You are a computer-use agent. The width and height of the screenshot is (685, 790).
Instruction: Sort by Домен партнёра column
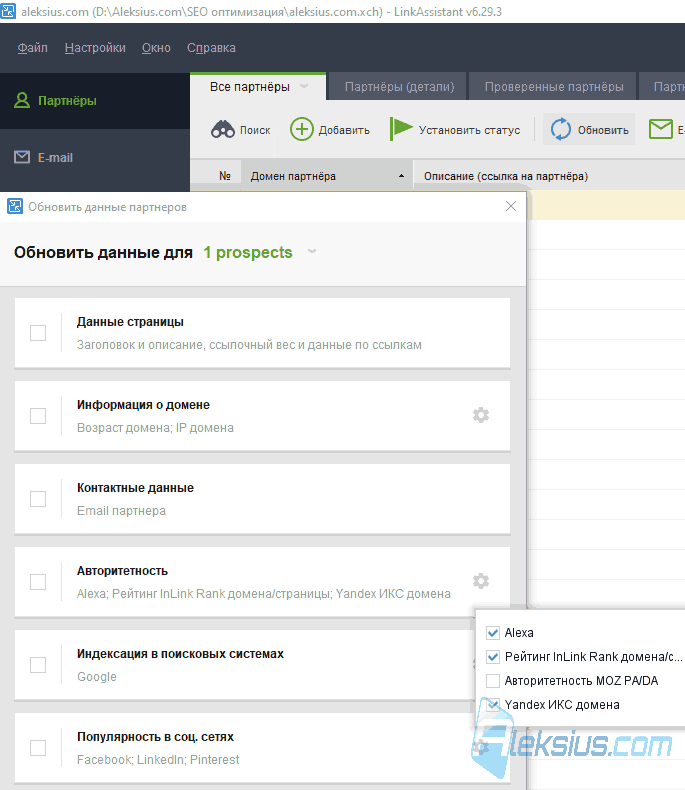tap(327, 176)
